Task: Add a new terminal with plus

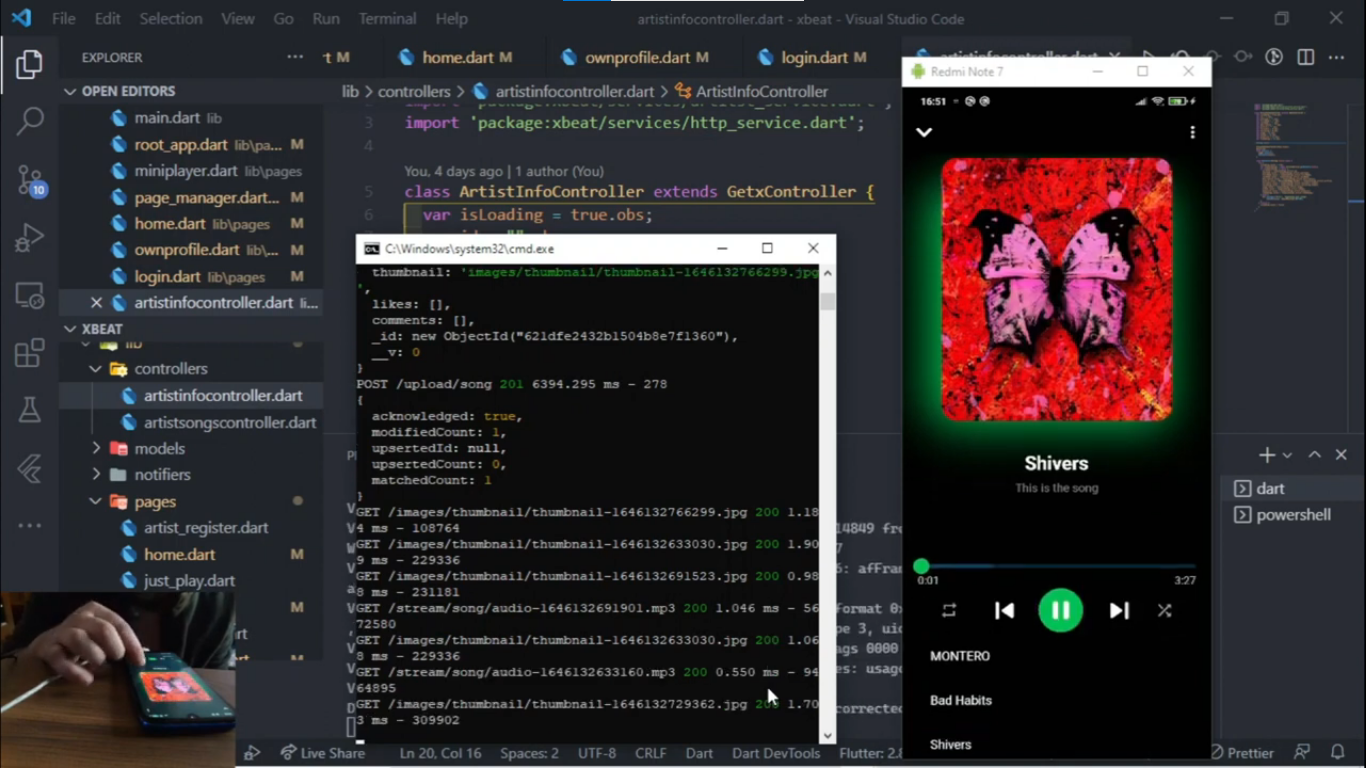Action: click(x=1266, y=455)
